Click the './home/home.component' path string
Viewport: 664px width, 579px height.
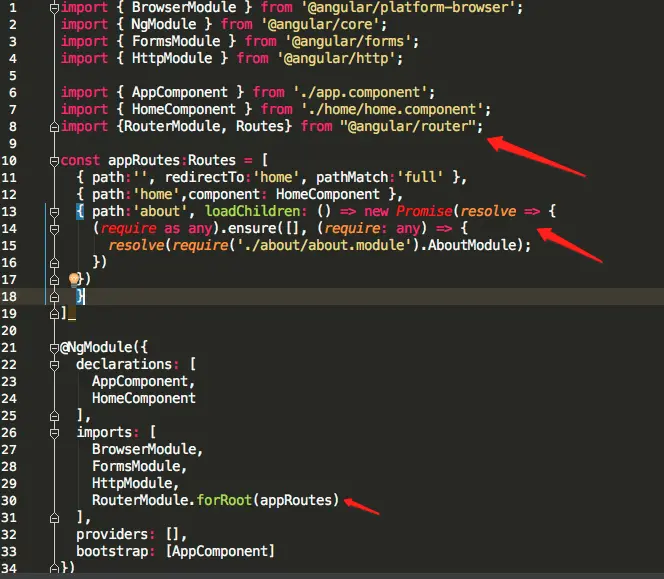(x=392, y=109)
